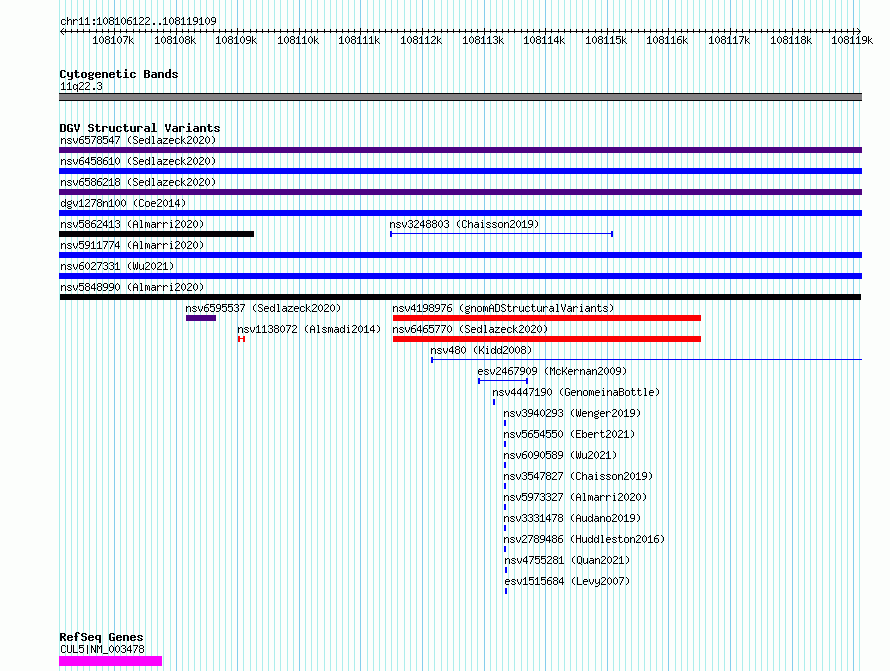890x671 pixels.
Task: Click dgv1278n100 (Coe2014) label
Action: point(123,203)
